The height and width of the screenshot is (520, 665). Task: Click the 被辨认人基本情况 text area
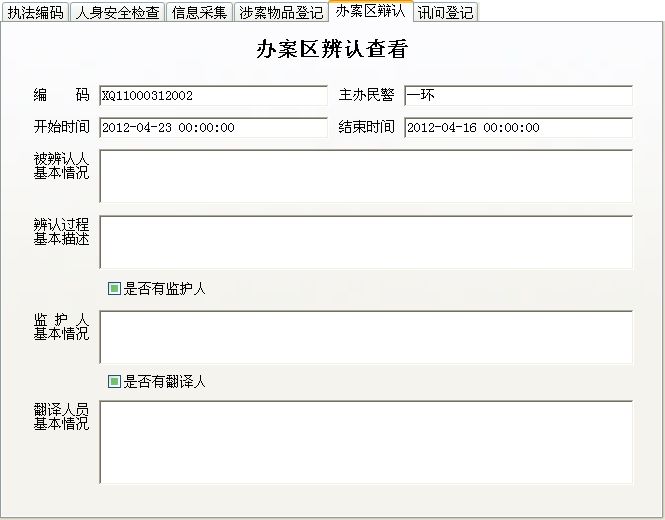click(x=366, y=176)
